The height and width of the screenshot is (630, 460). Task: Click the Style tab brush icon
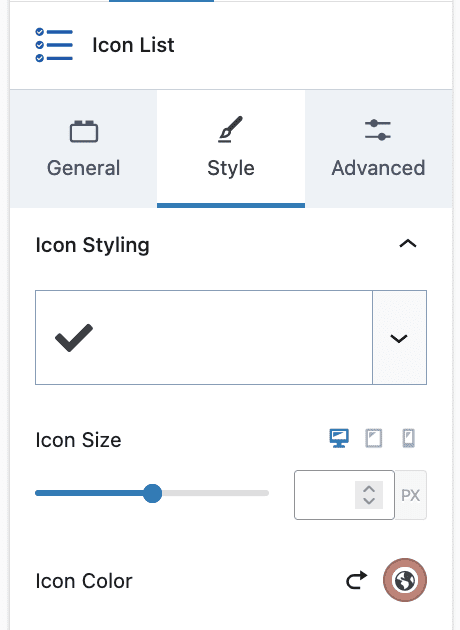[x=231, y=129]
